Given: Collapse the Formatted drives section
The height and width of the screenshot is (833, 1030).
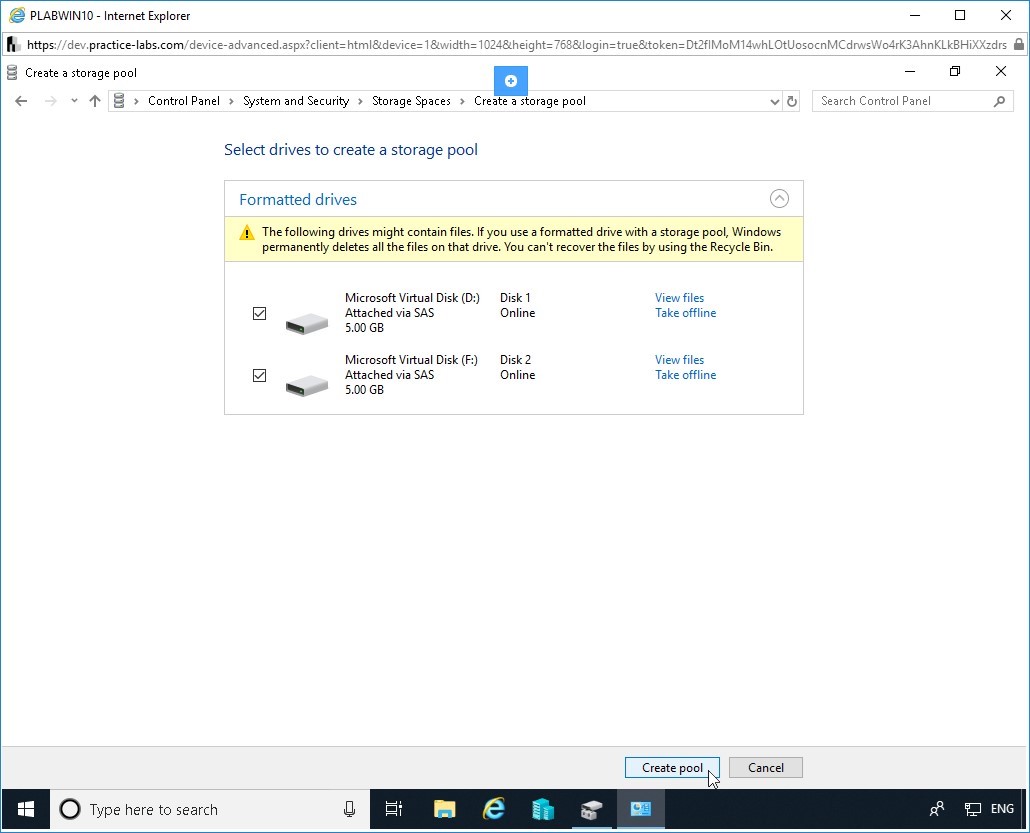Looking at the screenshot, I should (x=779, y=198).
